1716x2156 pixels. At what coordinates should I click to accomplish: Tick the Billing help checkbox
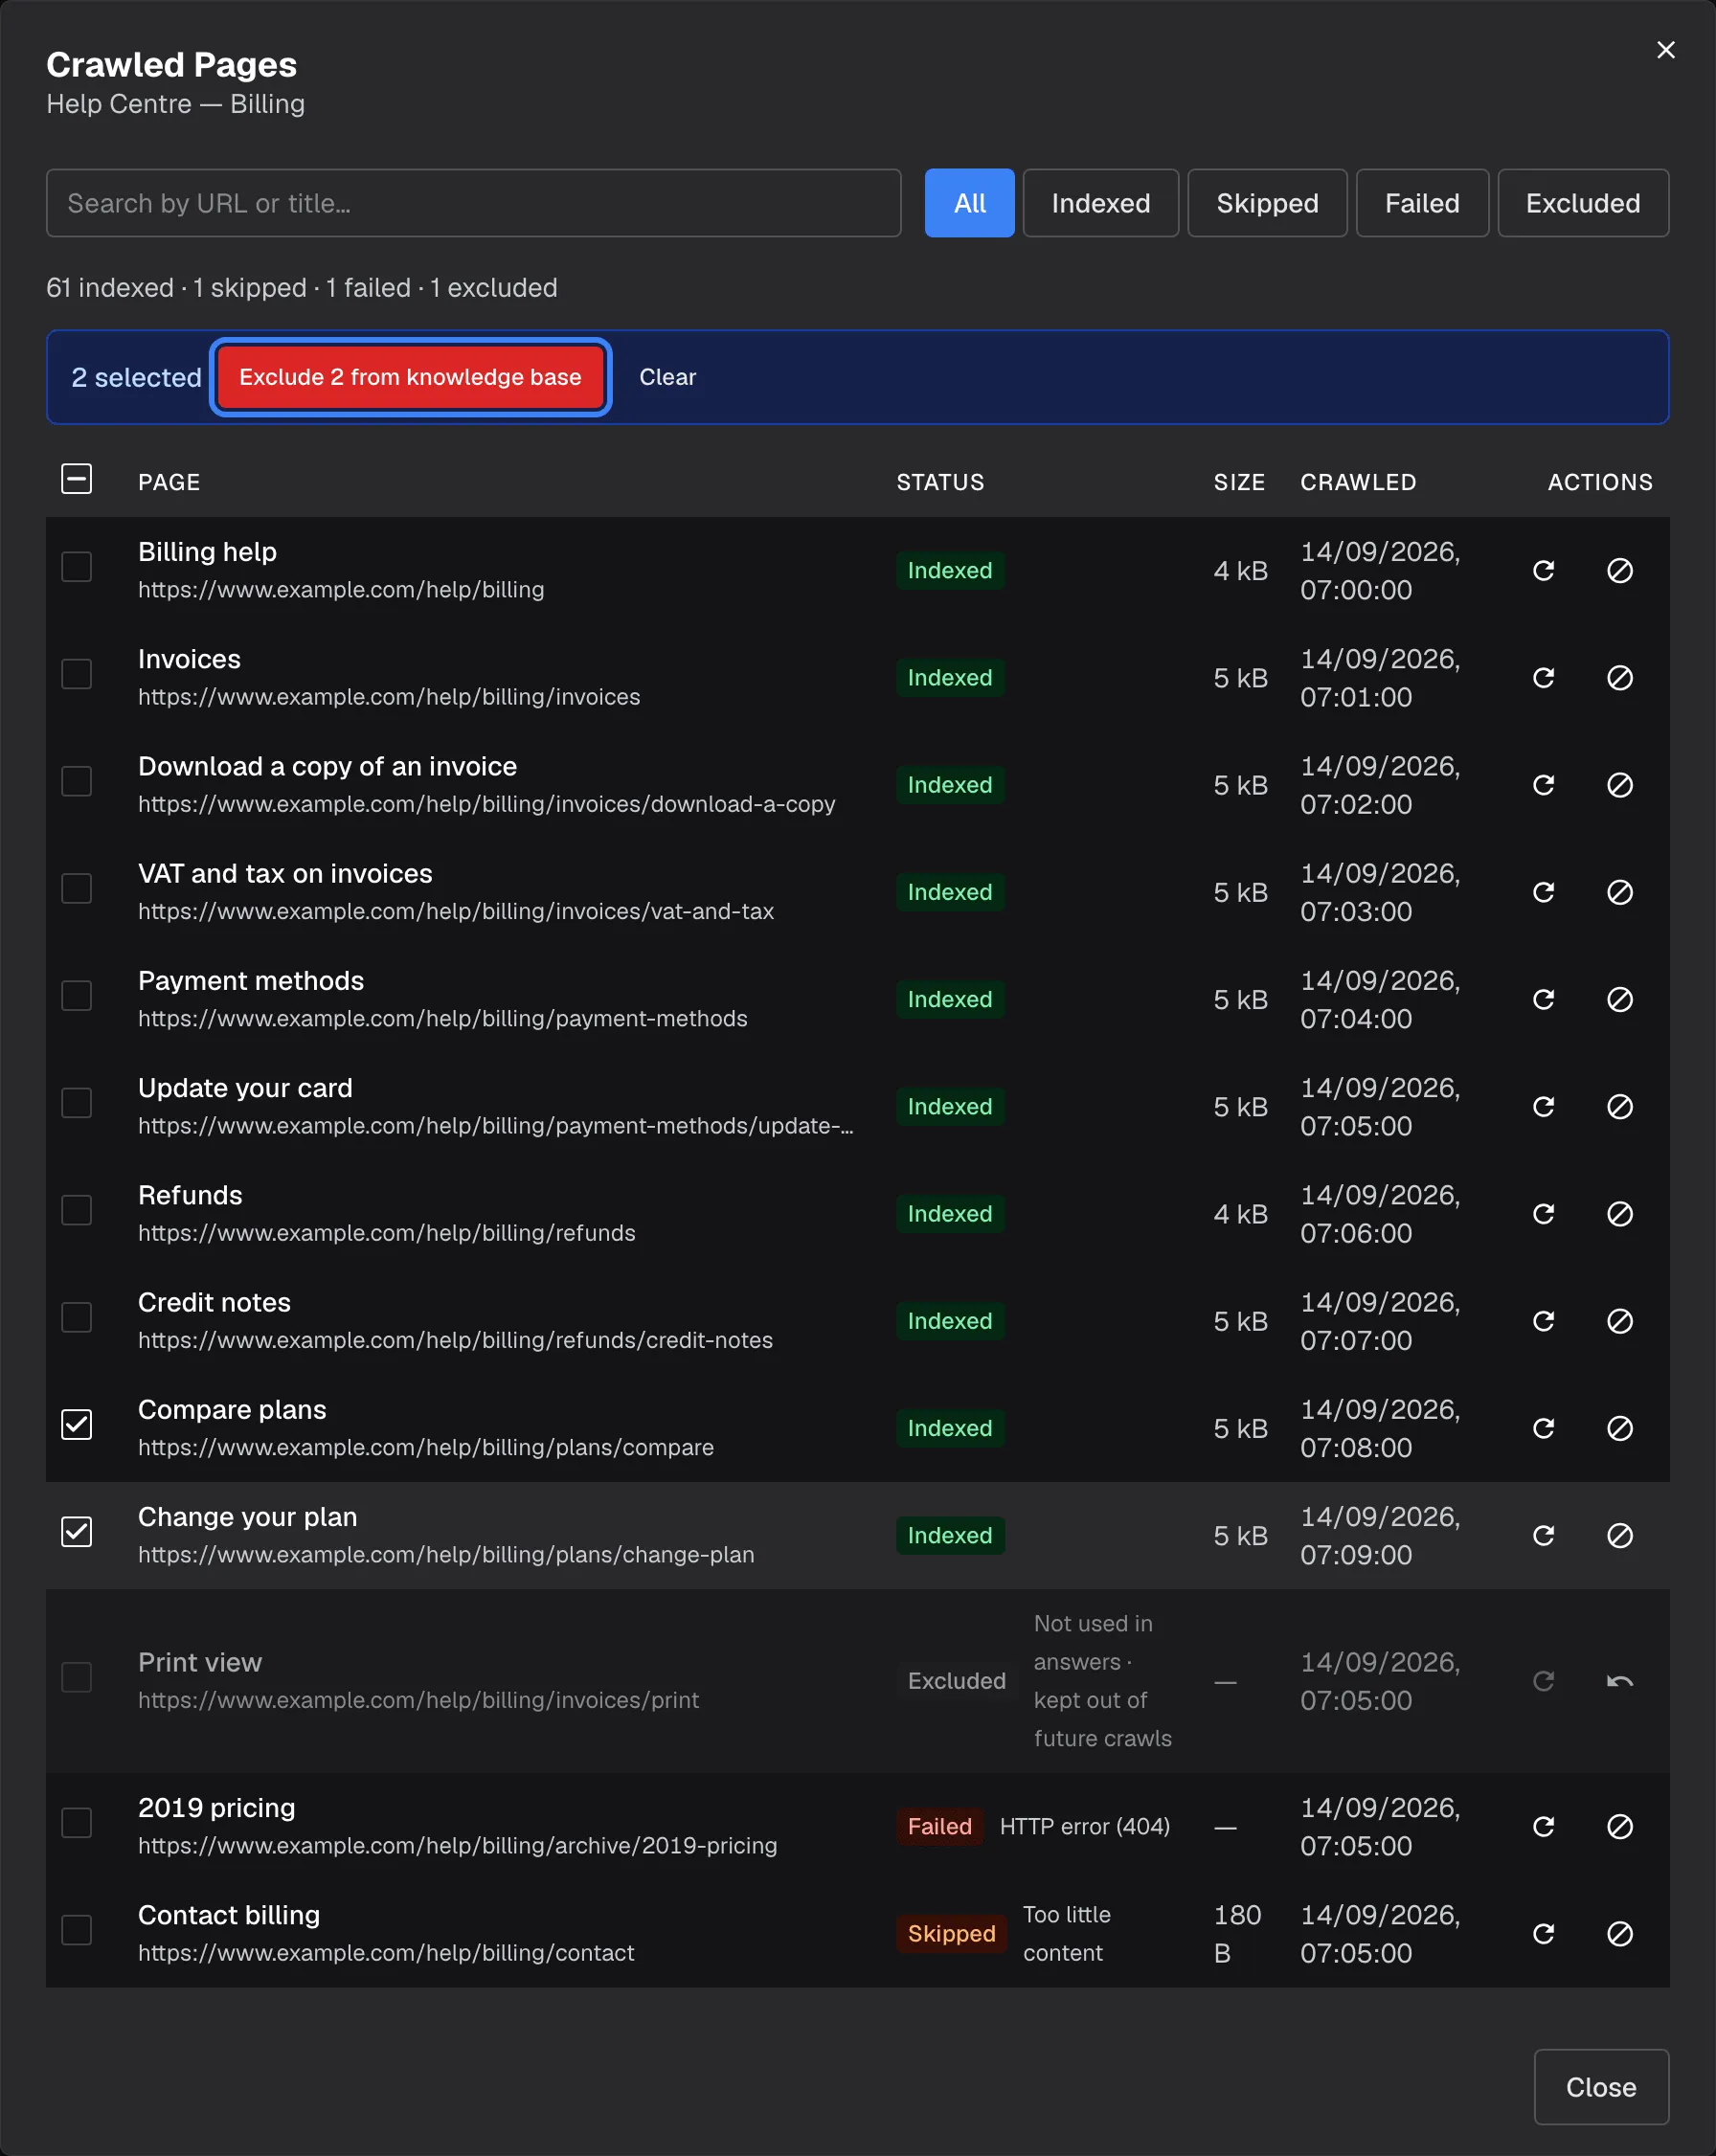[77, 566]
